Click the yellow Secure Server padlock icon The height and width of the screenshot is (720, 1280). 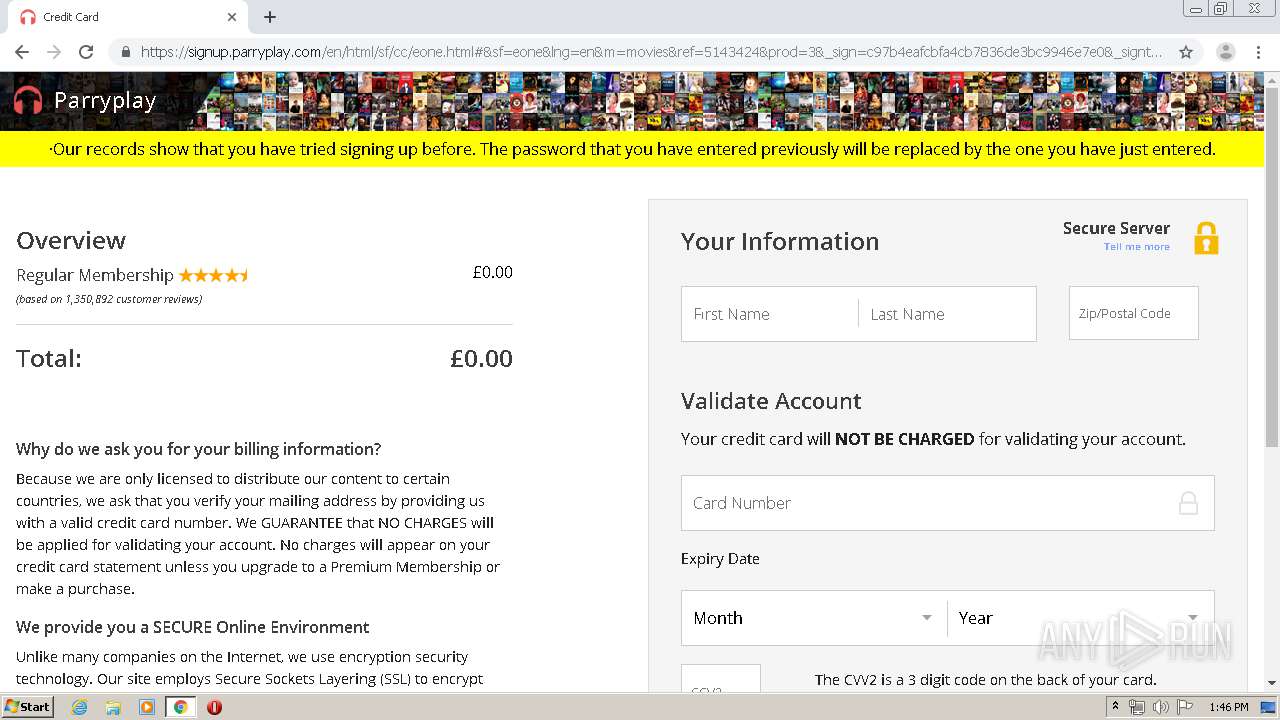point(1206,238)
